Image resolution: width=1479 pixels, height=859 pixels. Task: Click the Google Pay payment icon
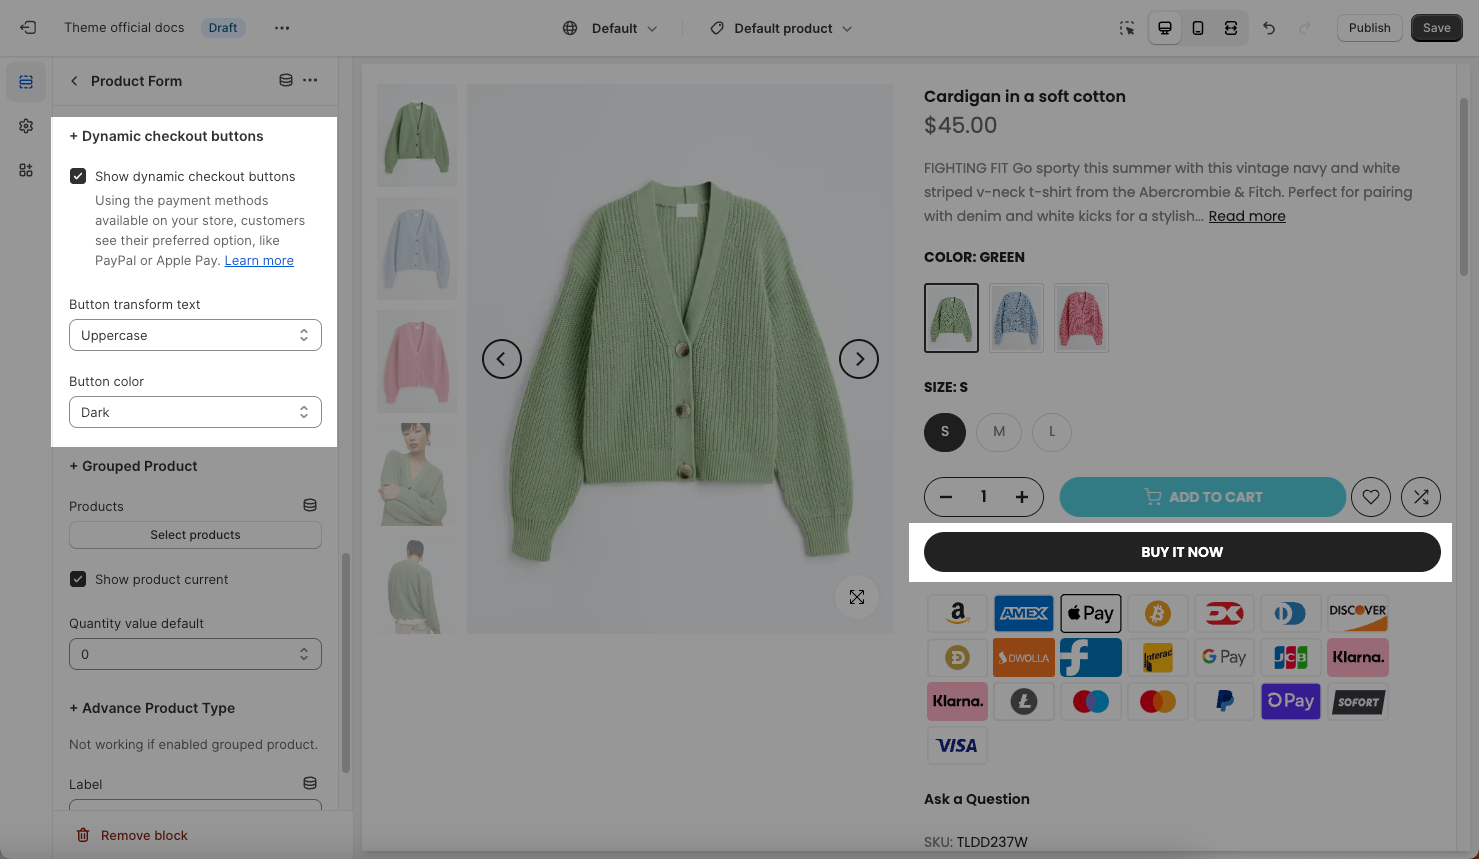pos(1224,657)
